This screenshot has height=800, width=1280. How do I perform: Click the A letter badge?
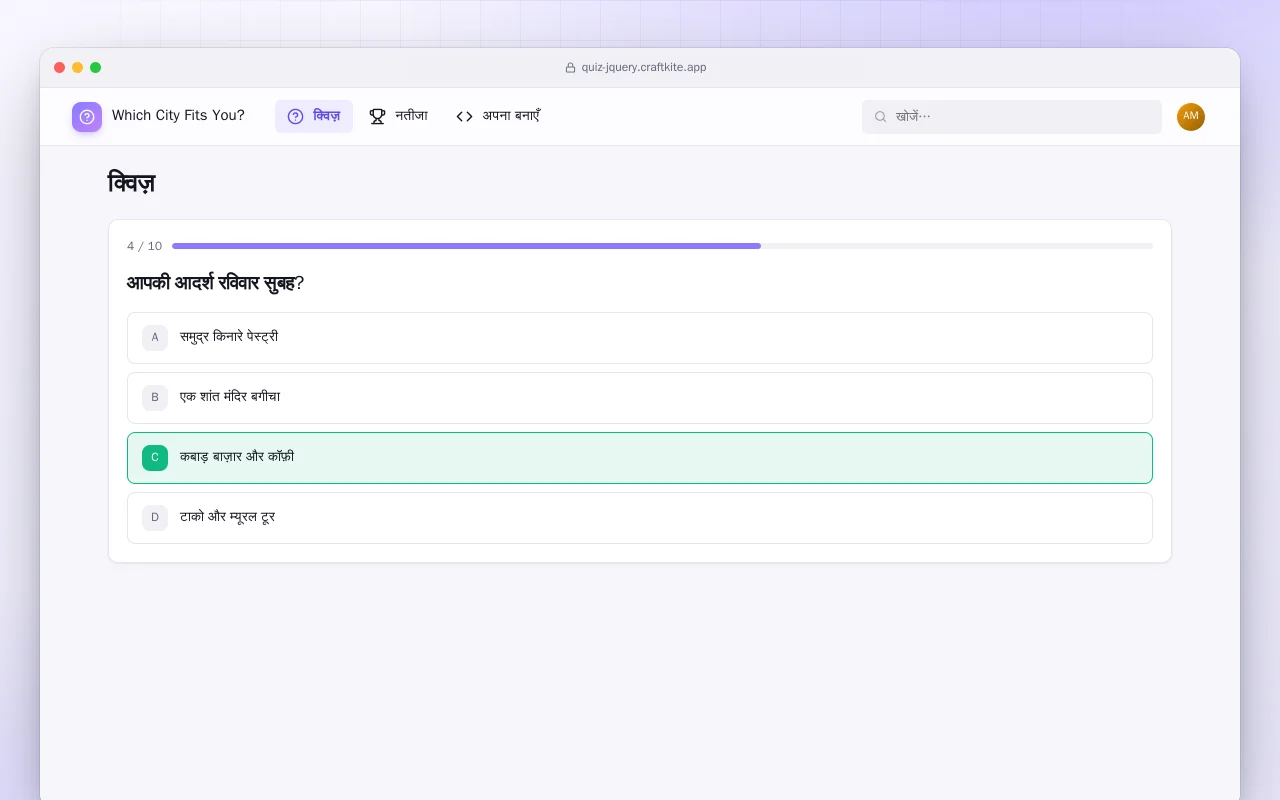click(155, 338)
